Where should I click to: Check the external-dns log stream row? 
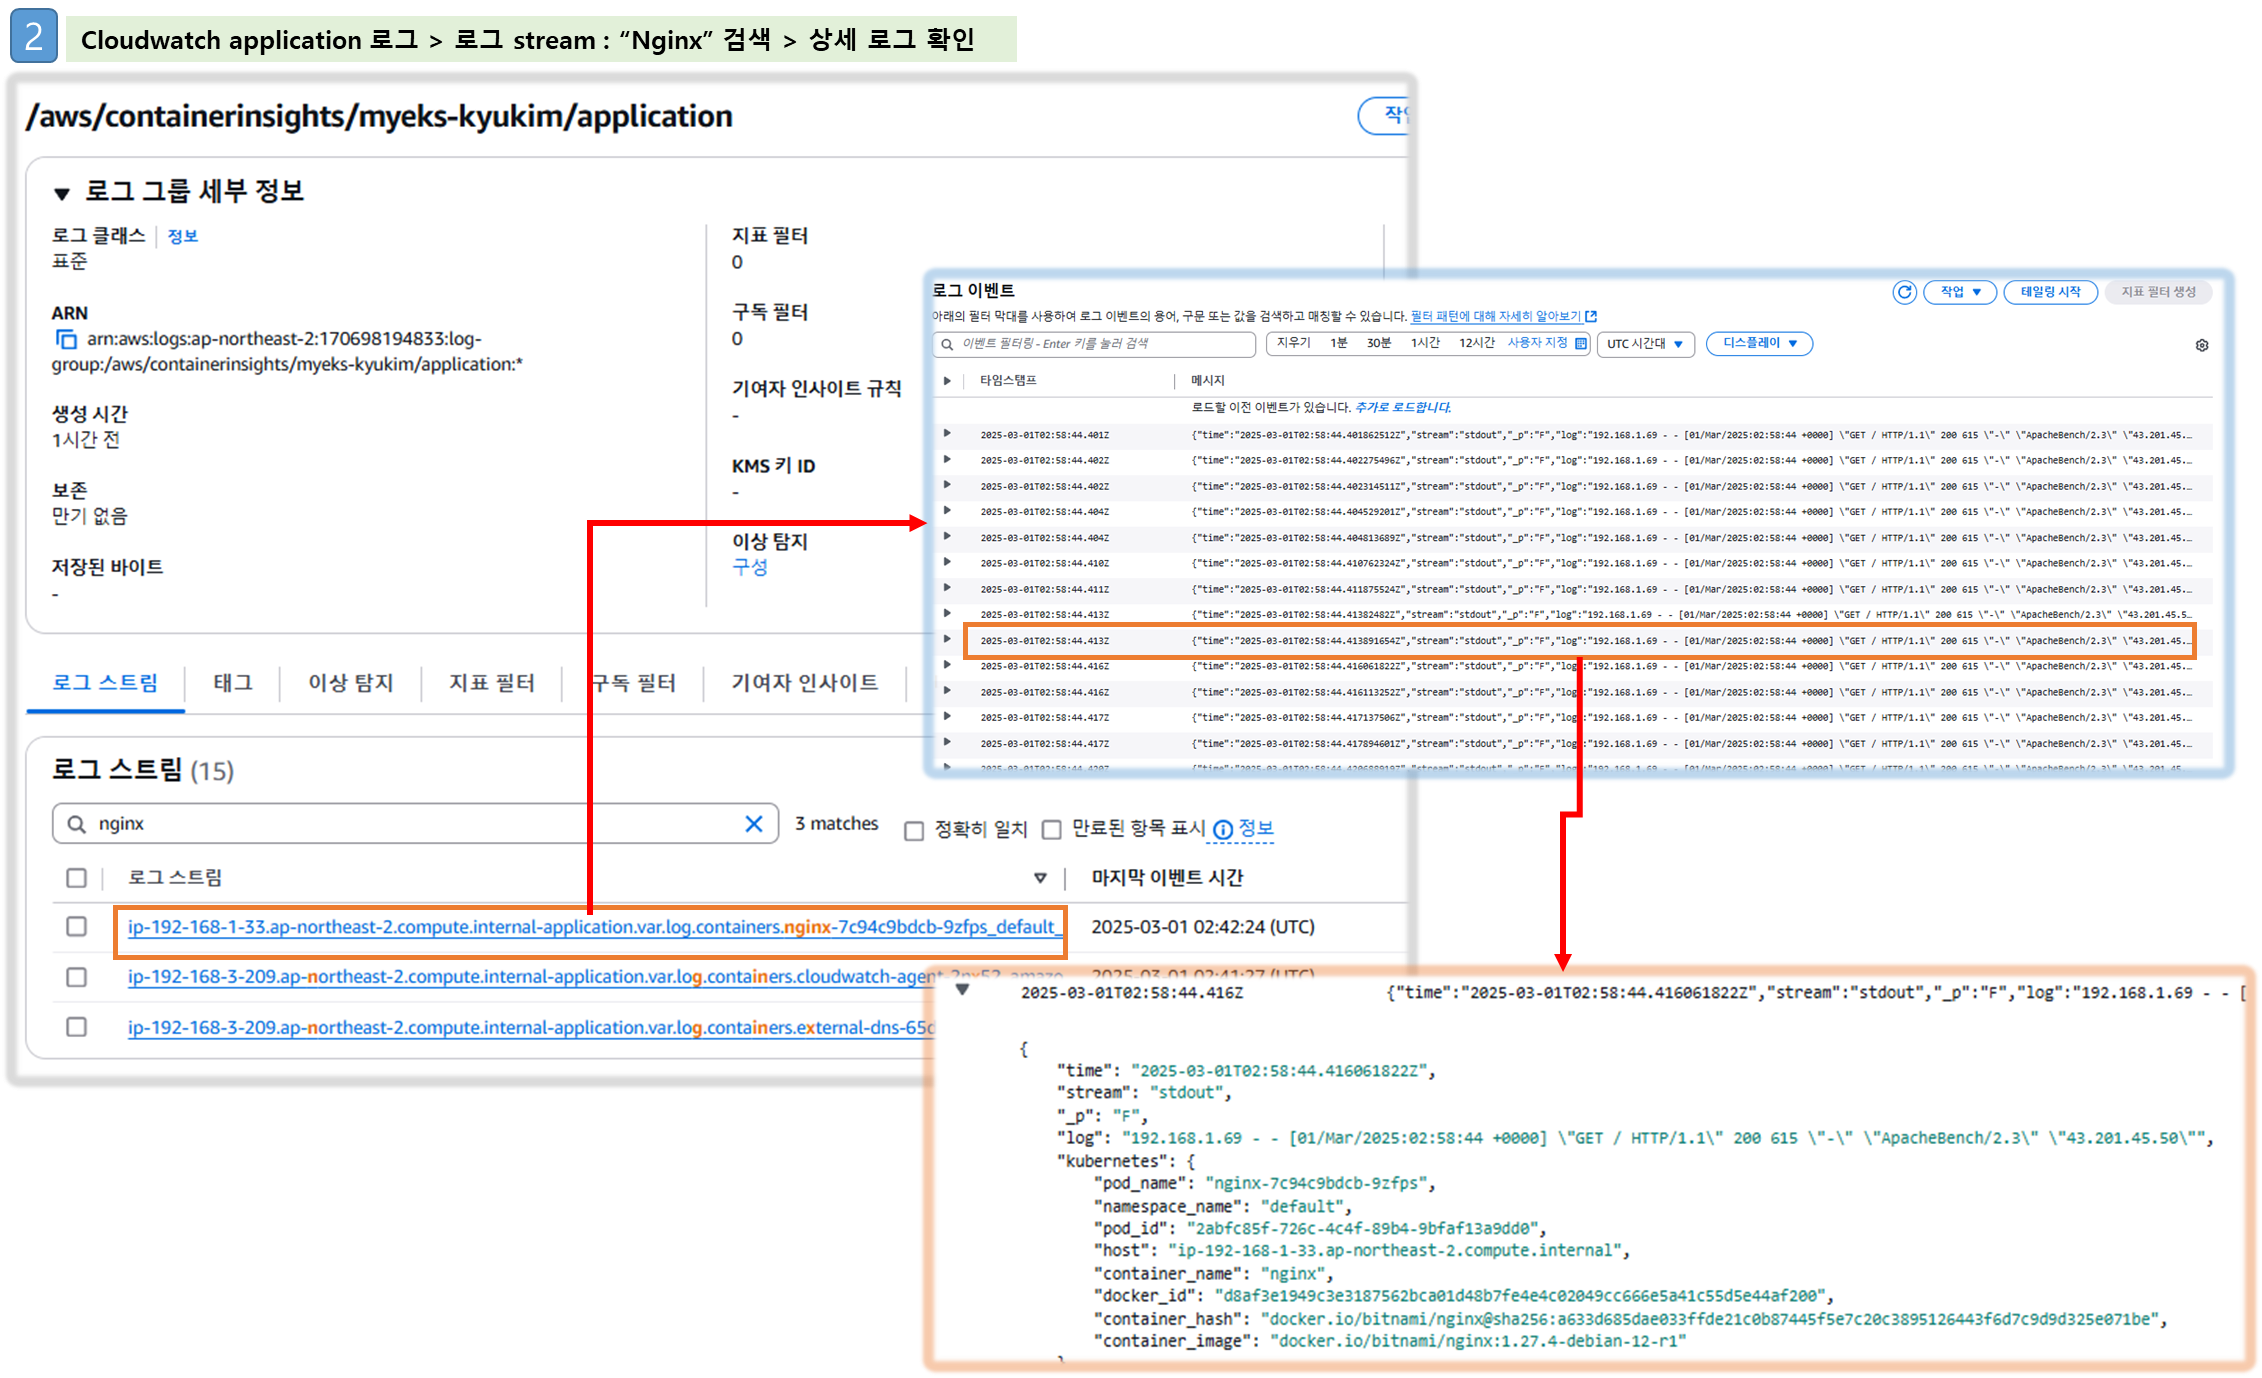pos(76,1027)
